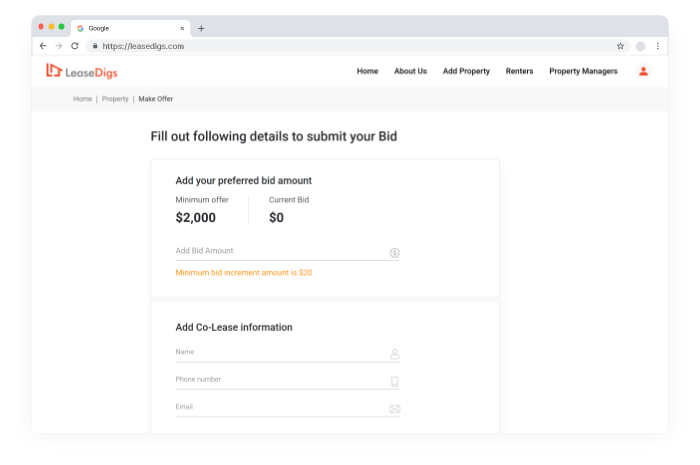Focus the Add Bid Amount field

pos(280,251)
